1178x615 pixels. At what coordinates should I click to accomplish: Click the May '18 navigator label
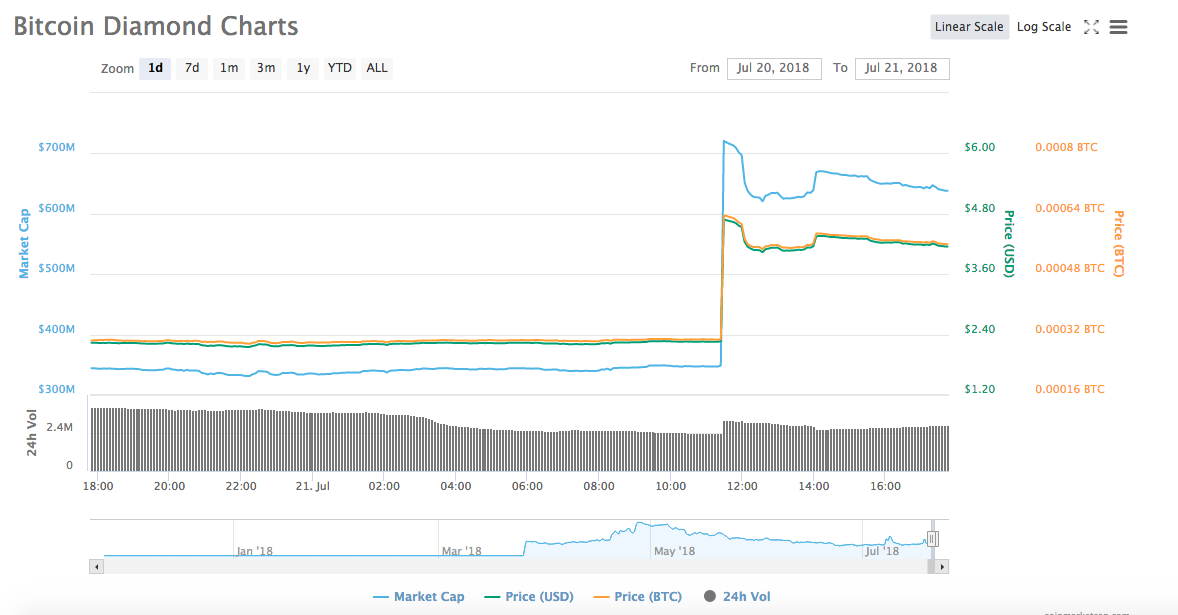click(x=675, y=551)
